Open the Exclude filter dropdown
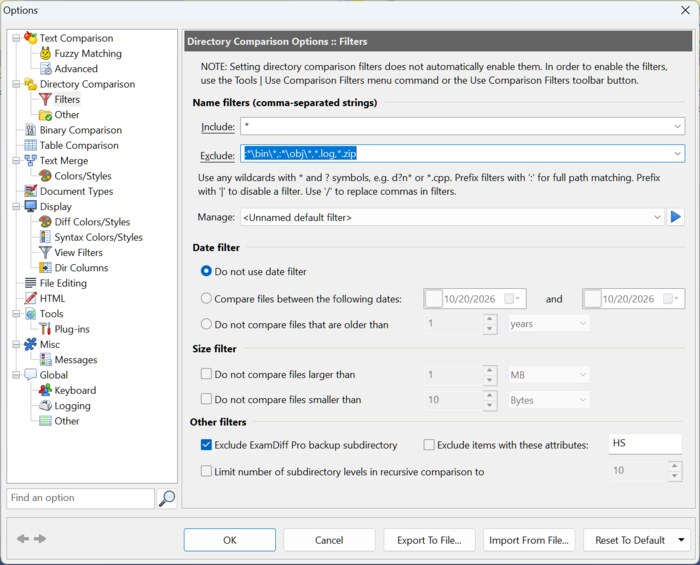The width and height of the screenshot is (700, 565). (x=677, y=154)
